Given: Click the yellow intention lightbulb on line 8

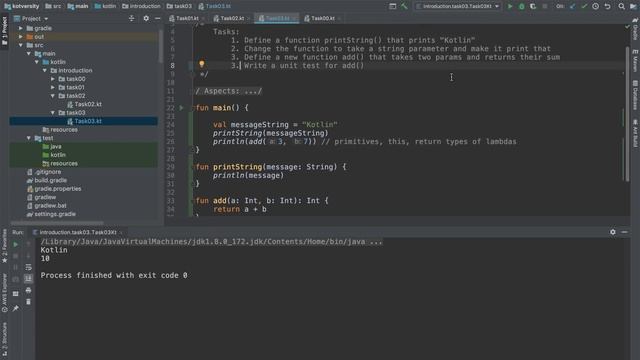Looking at the screenshot, I should (x=202, y=64).
